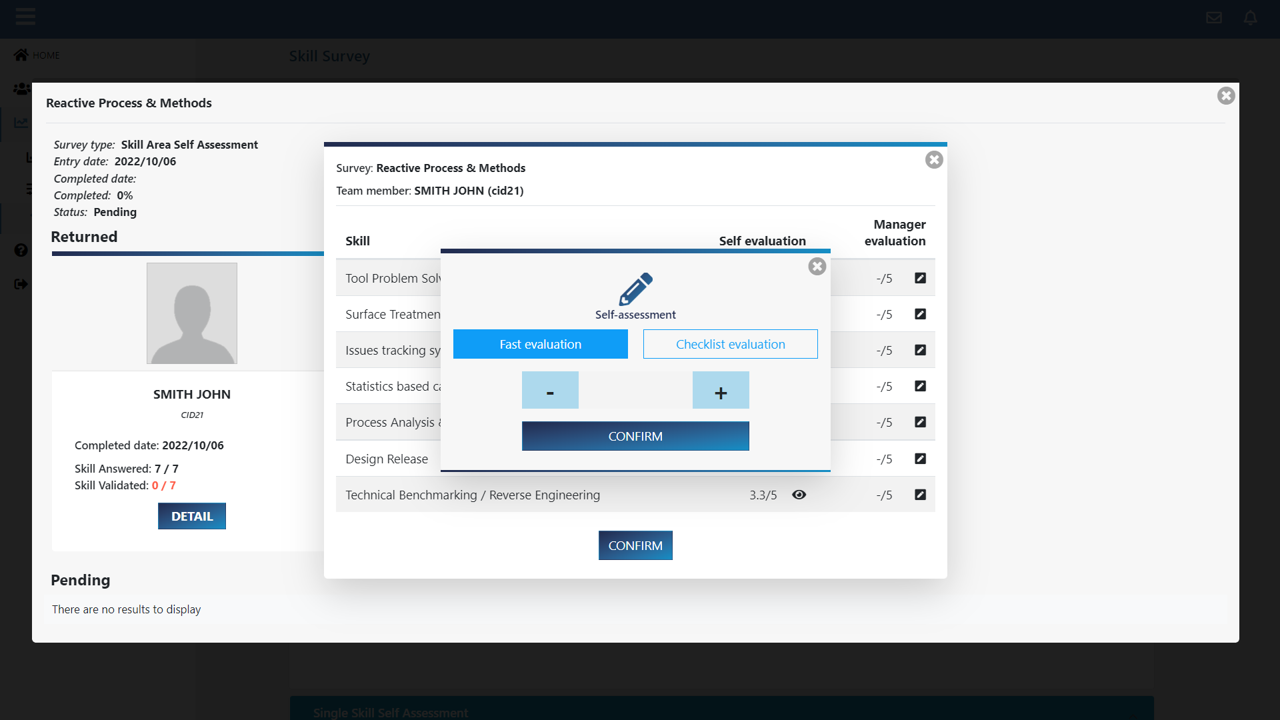Click the self-assessment score value field
Image resolution: width=1280 pixels, height=720 pixels.
[x=635, y=391]
